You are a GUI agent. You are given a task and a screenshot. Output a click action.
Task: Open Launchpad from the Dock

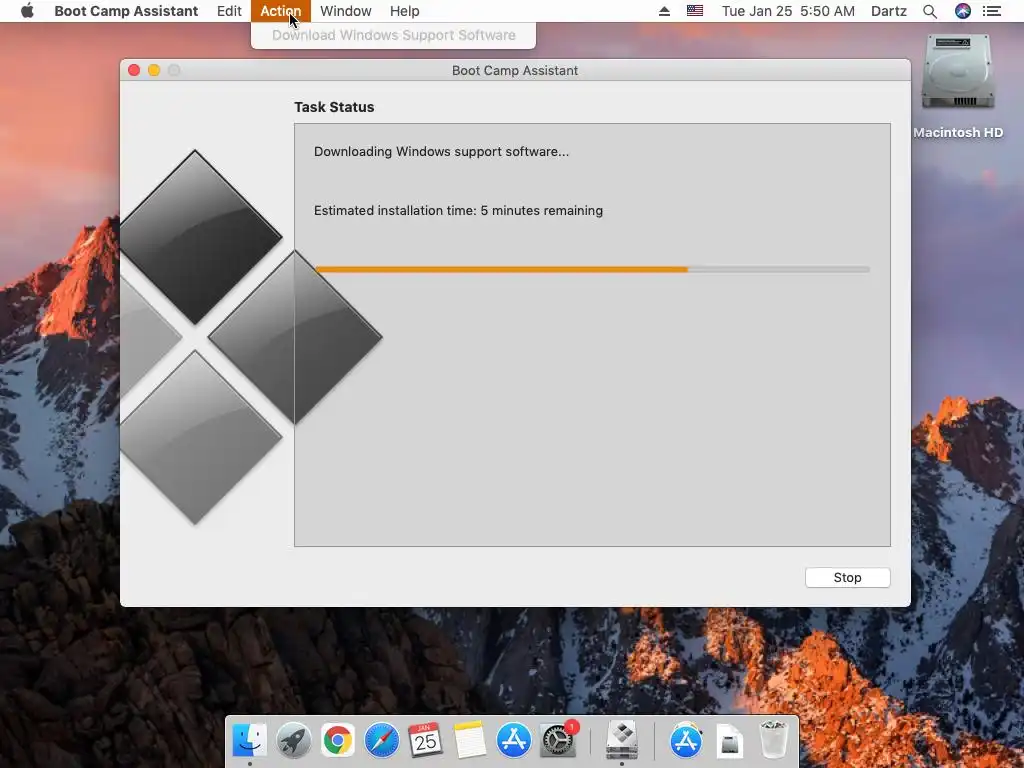[x=294, y=740]
